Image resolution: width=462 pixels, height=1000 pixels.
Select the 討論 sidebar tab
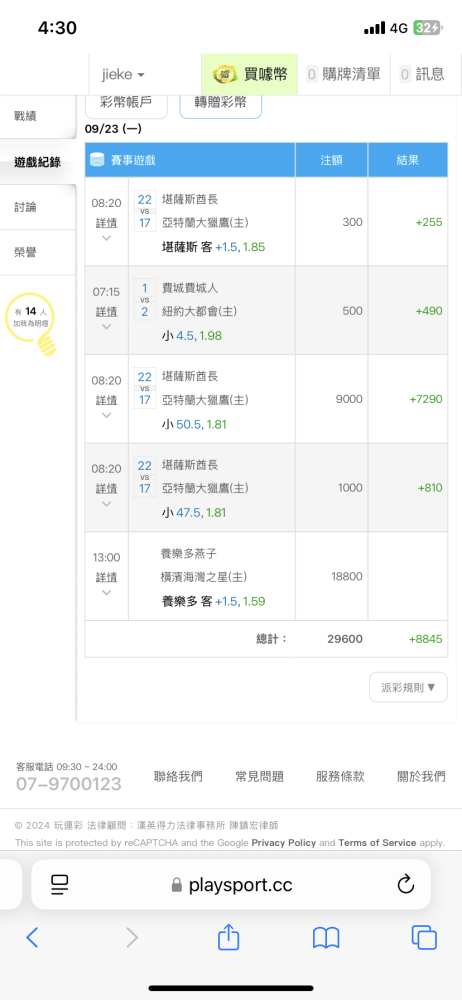click(x=26, y=207)
